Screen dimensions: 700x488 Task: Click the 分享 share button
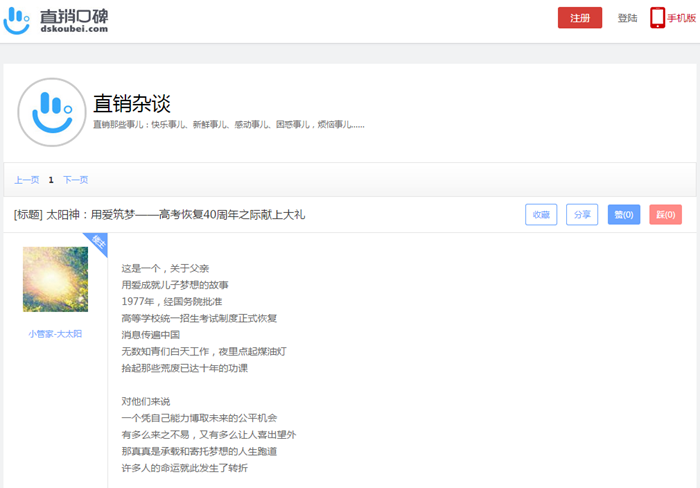pos(582,215)
